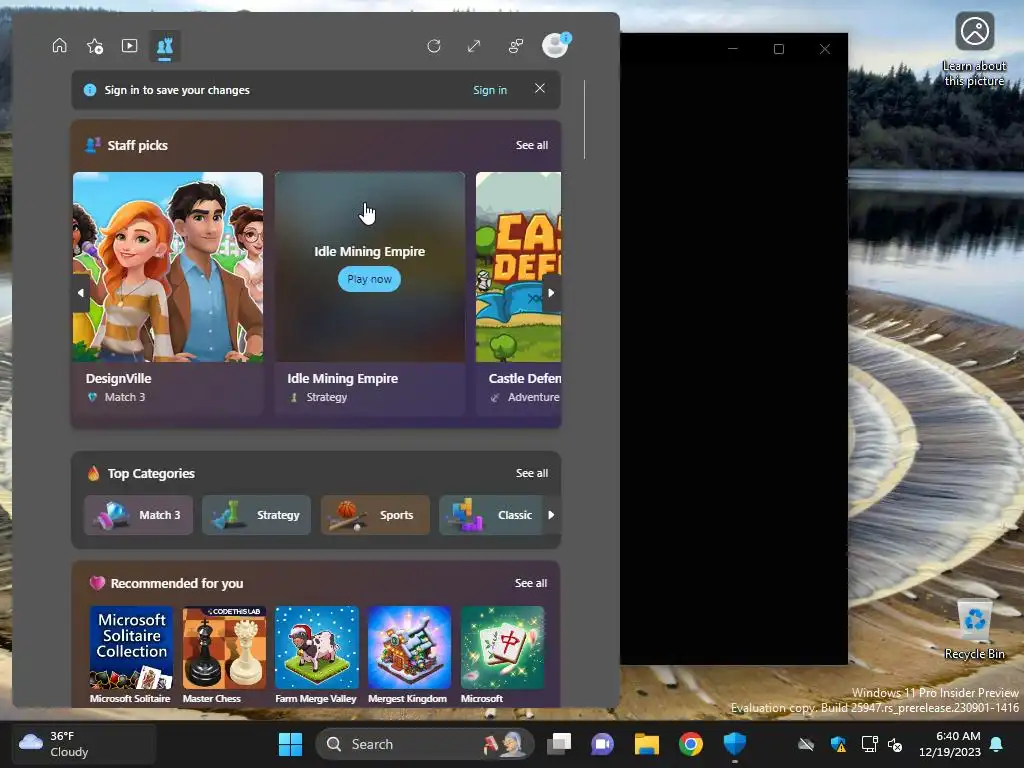This screenshot has height=768, width=1024.
Task: Click the DesignVille title text
Action: coord(118,378)
